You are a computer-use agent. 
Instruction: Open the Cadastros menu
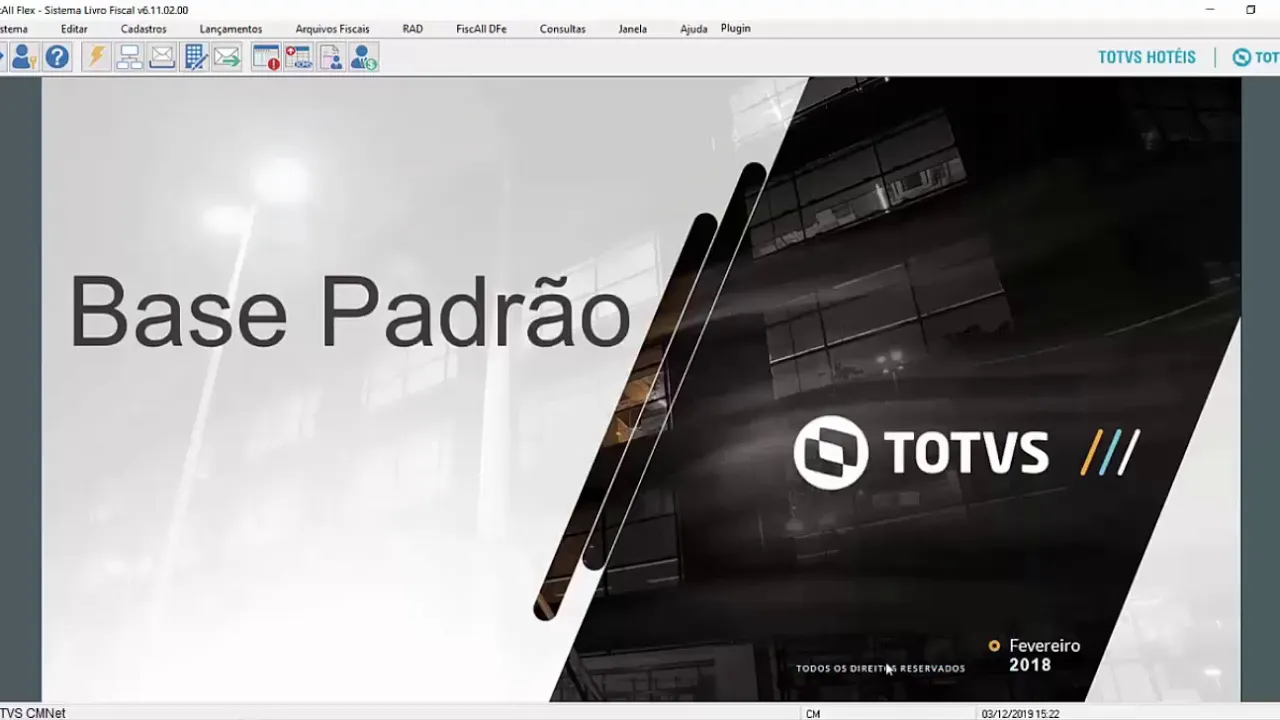coord(143,29)
